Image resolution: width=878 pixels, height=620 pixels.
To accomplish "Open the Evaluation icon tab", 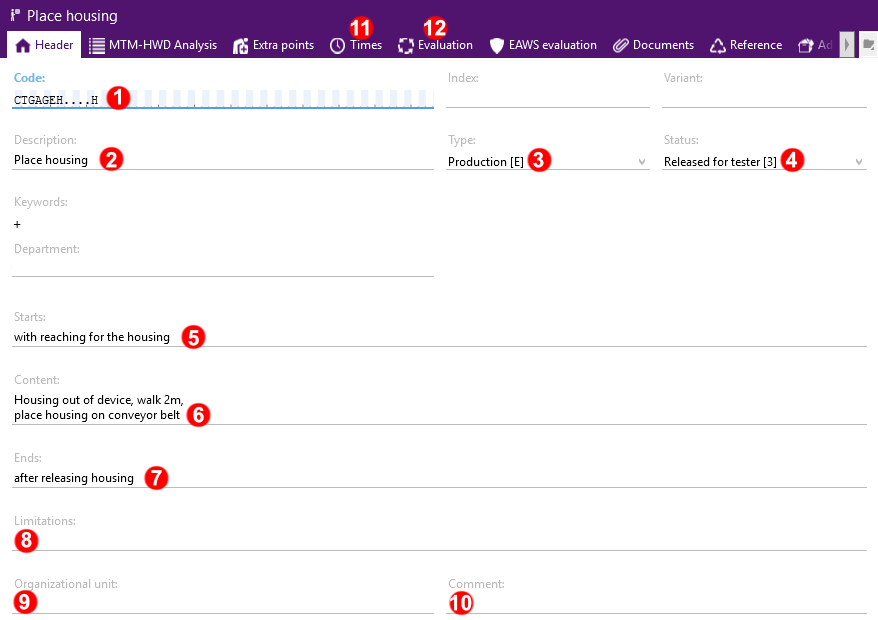I will click(x=406, y=45).
